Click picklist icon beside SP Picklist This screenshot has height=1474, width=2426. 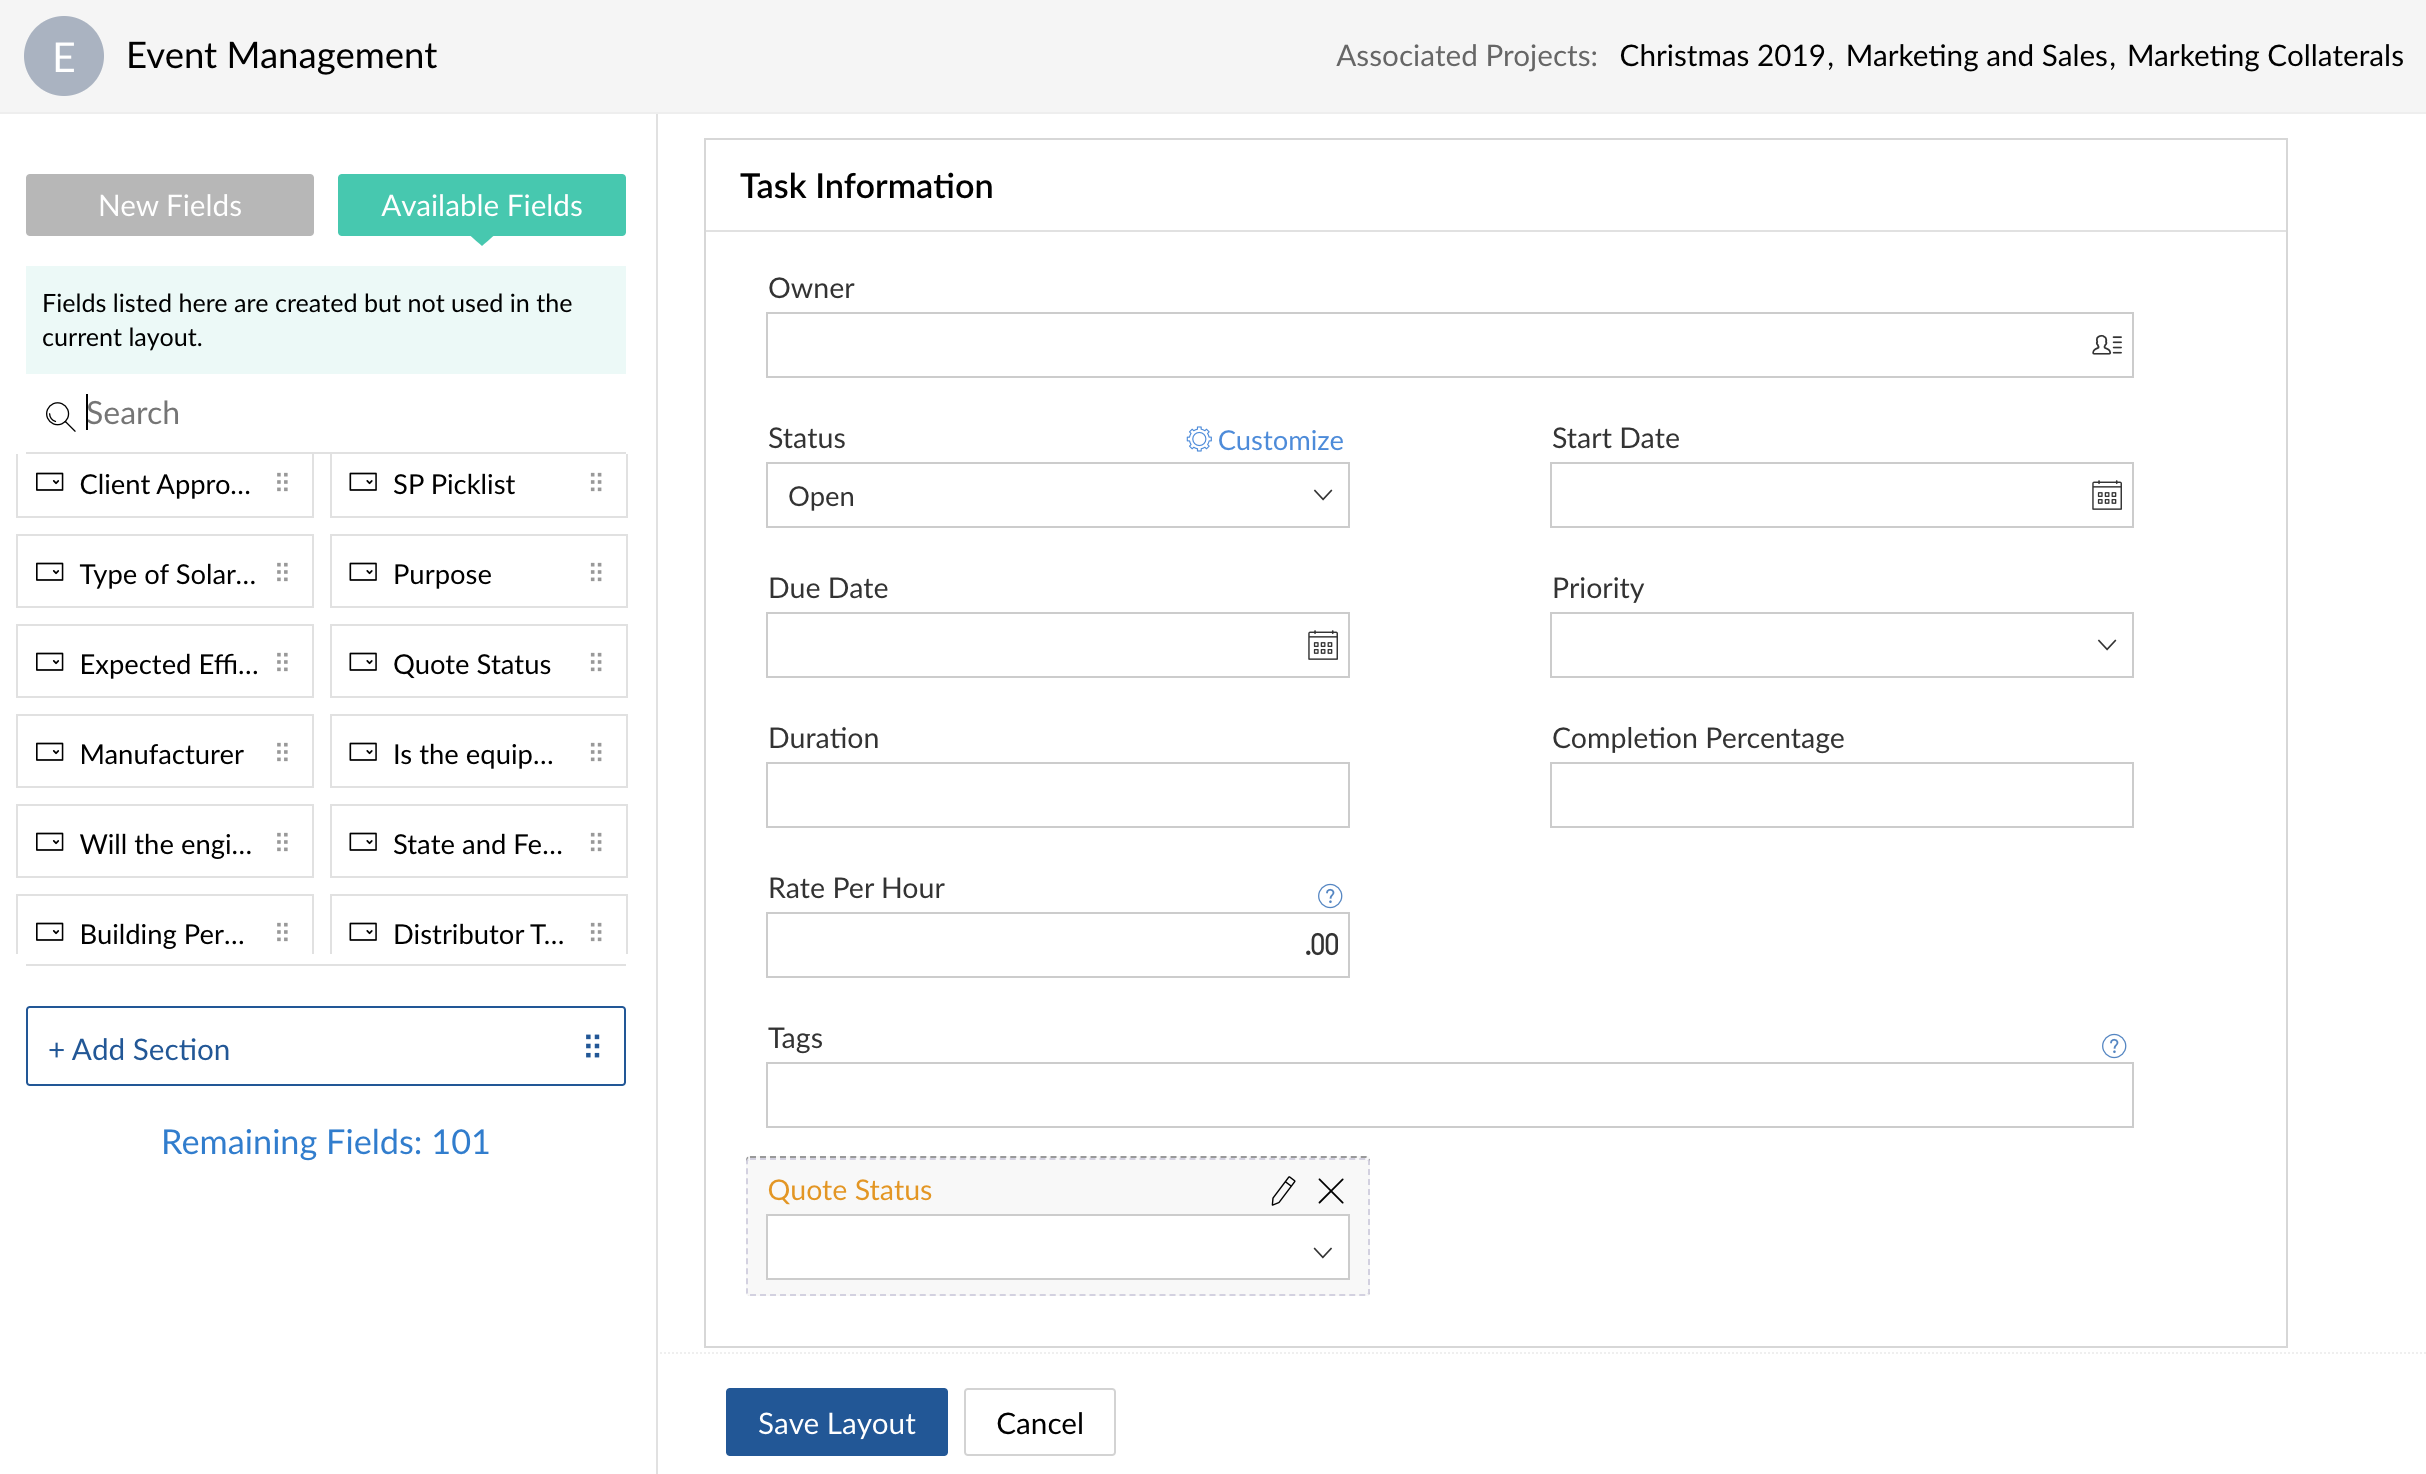(x=363, y=482)
